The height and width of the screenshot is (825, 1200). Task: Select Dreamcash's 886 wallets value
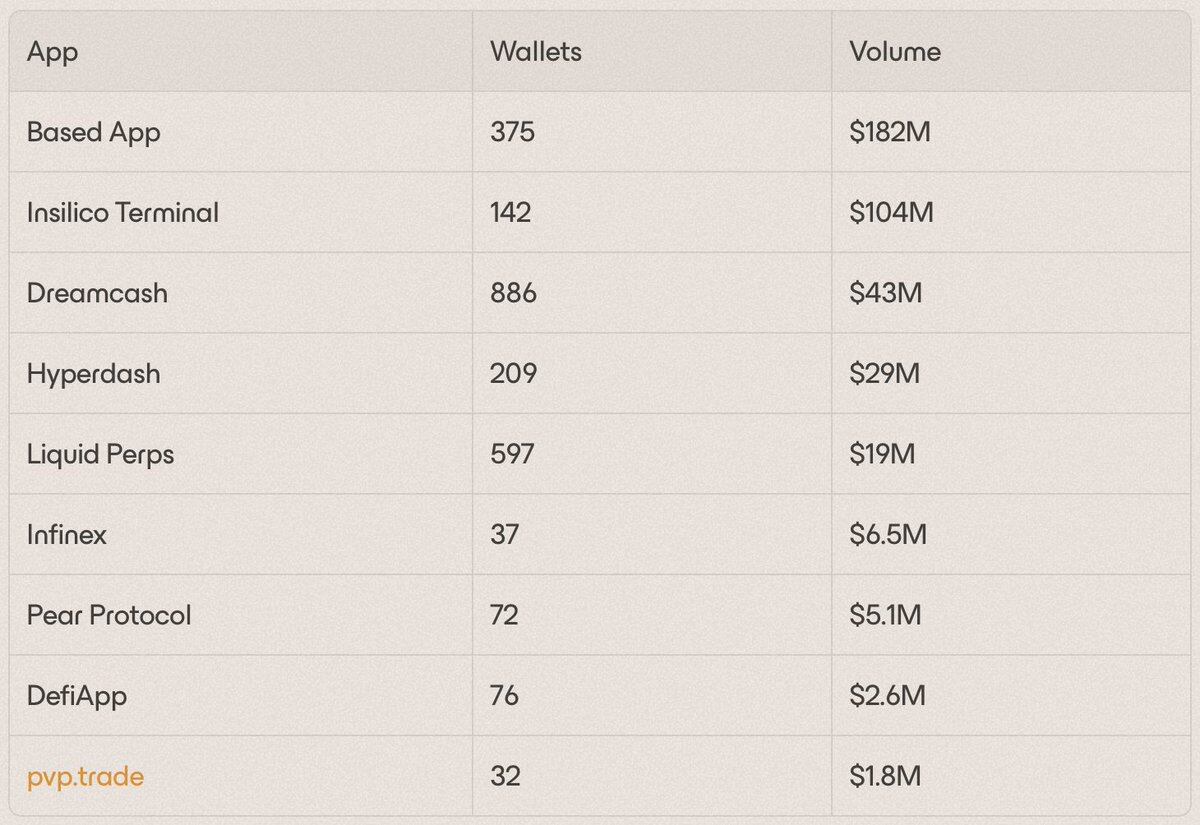(x=513, y=293)
